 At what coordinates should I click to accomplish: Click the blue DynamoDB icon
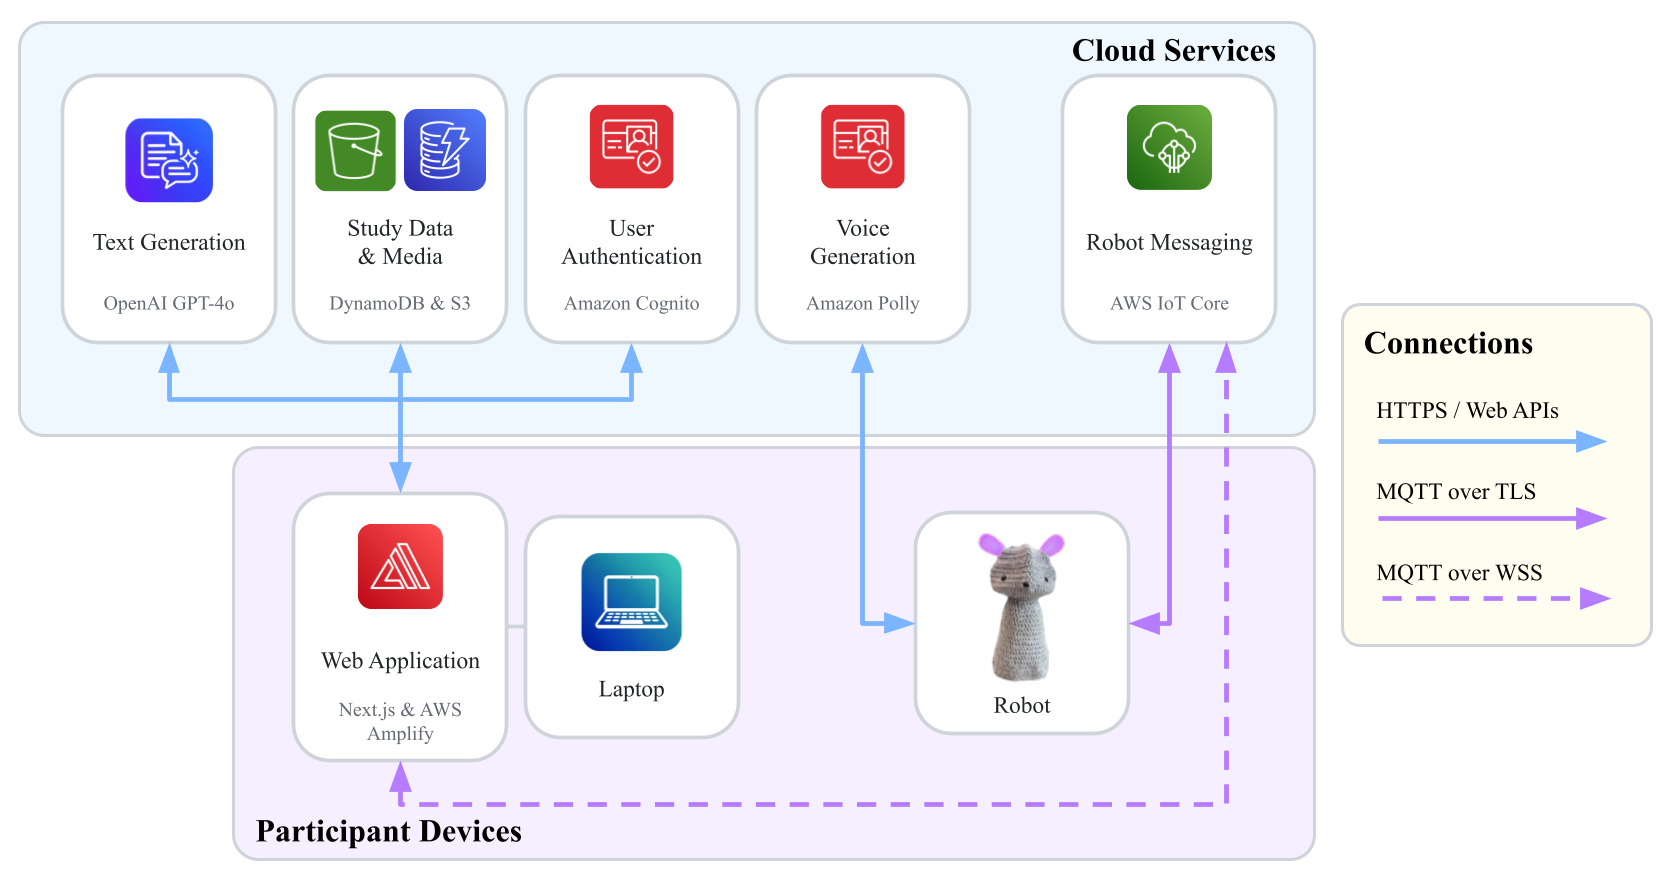tap(445, 150)
